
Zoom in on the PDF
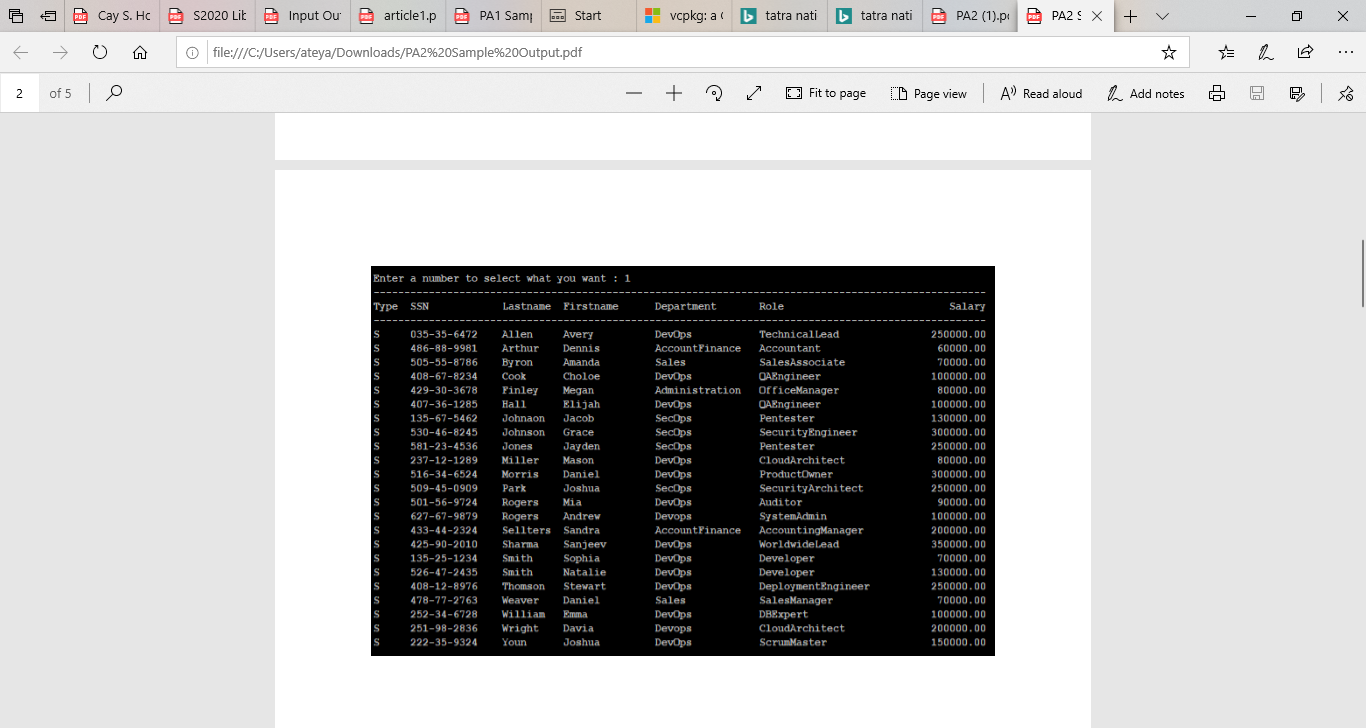pos(674,92)
